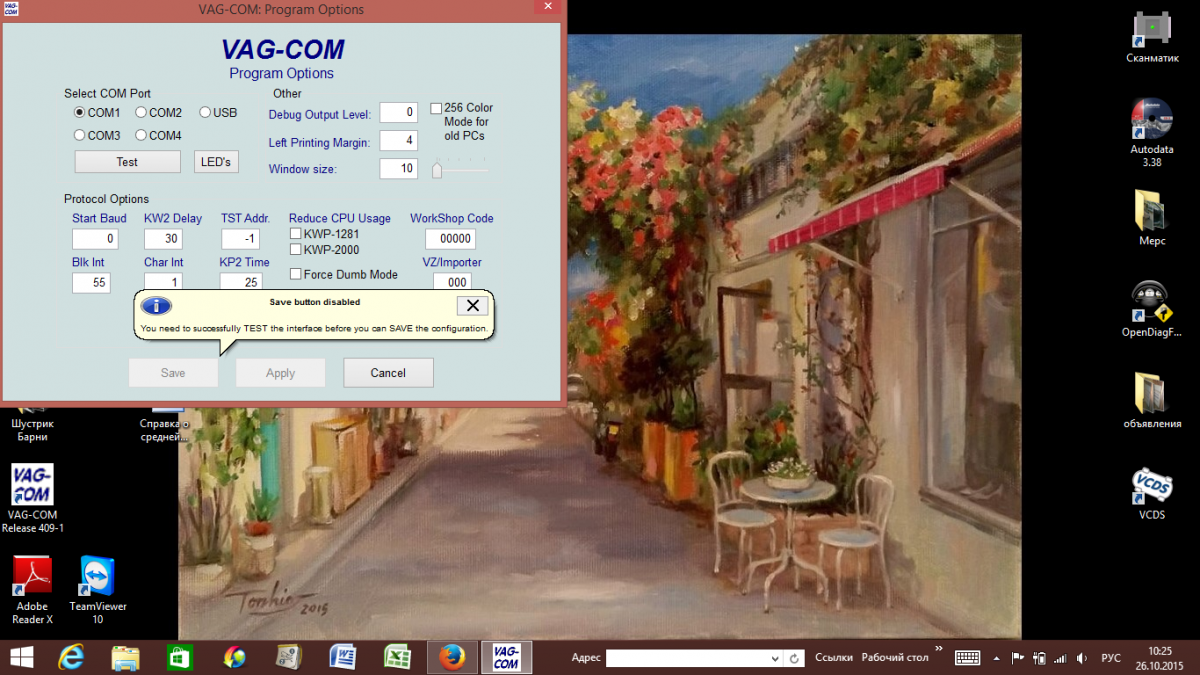The image size is (1200, 675).
Task: Enable Force Dumb Mode checkbox
Action: [295, 274]
